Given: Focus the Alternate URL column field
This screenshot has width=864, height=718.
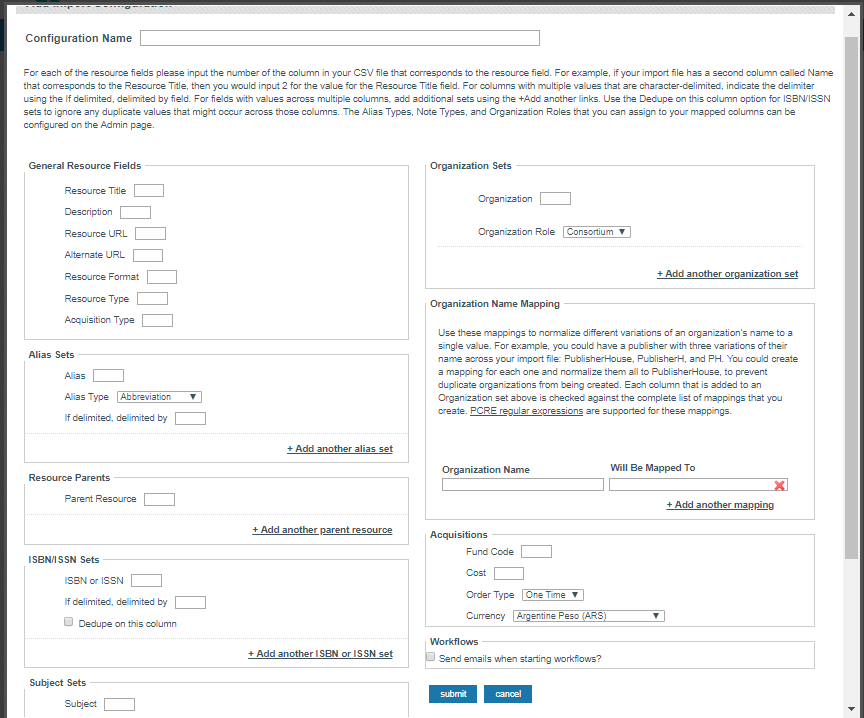Looking at the screenshot, I should tap(148, 255).
